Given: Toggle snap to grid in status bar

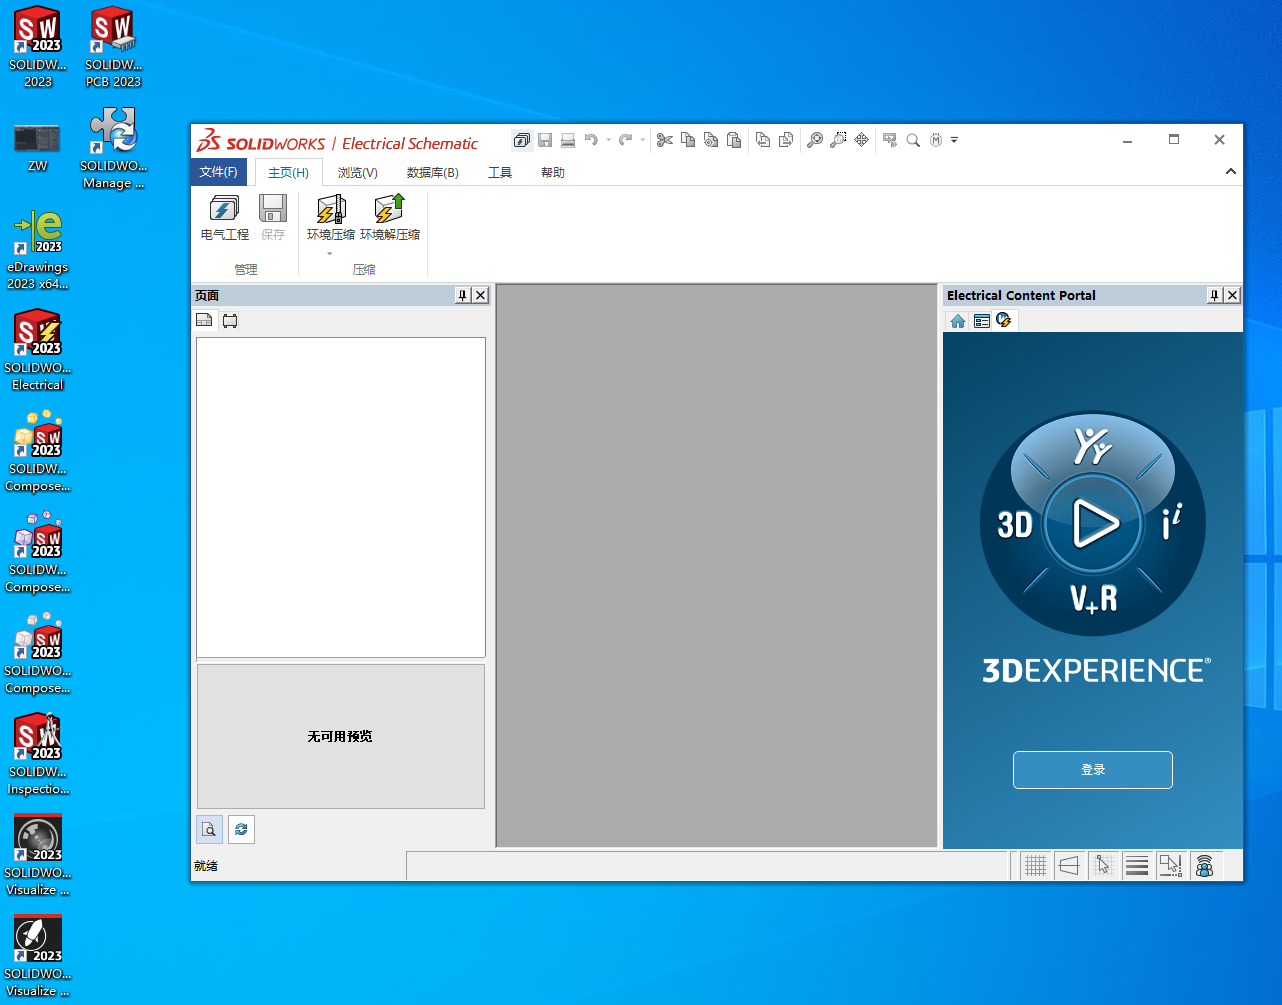Looking at the screenshot, I should (1103, 866).
